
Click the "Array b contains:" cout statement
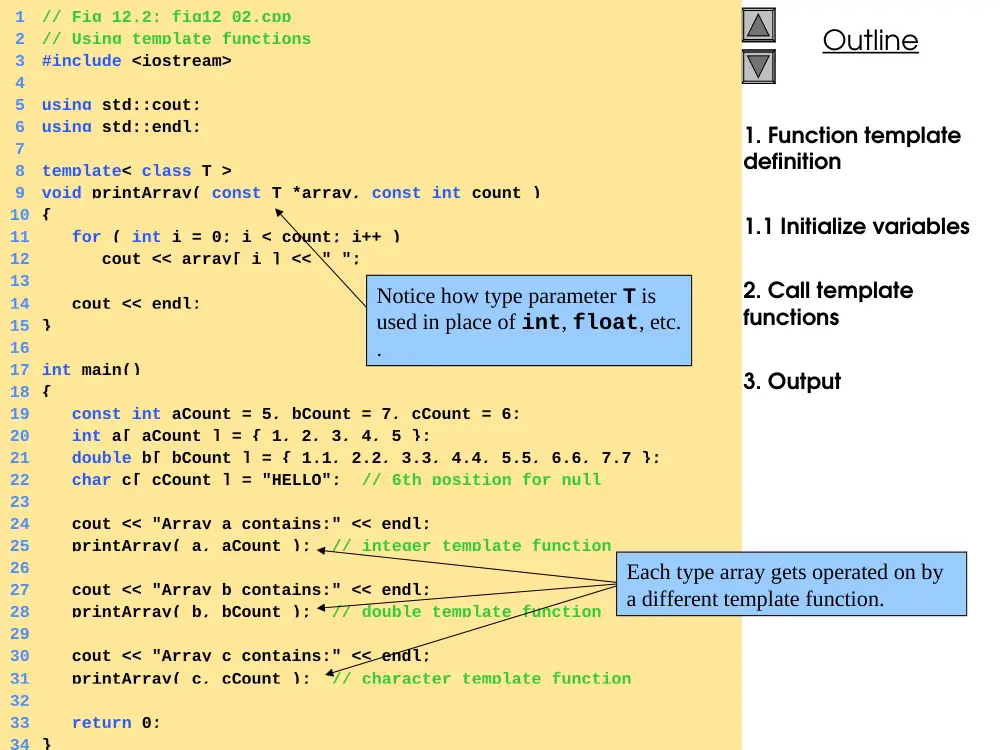[251, 590]
